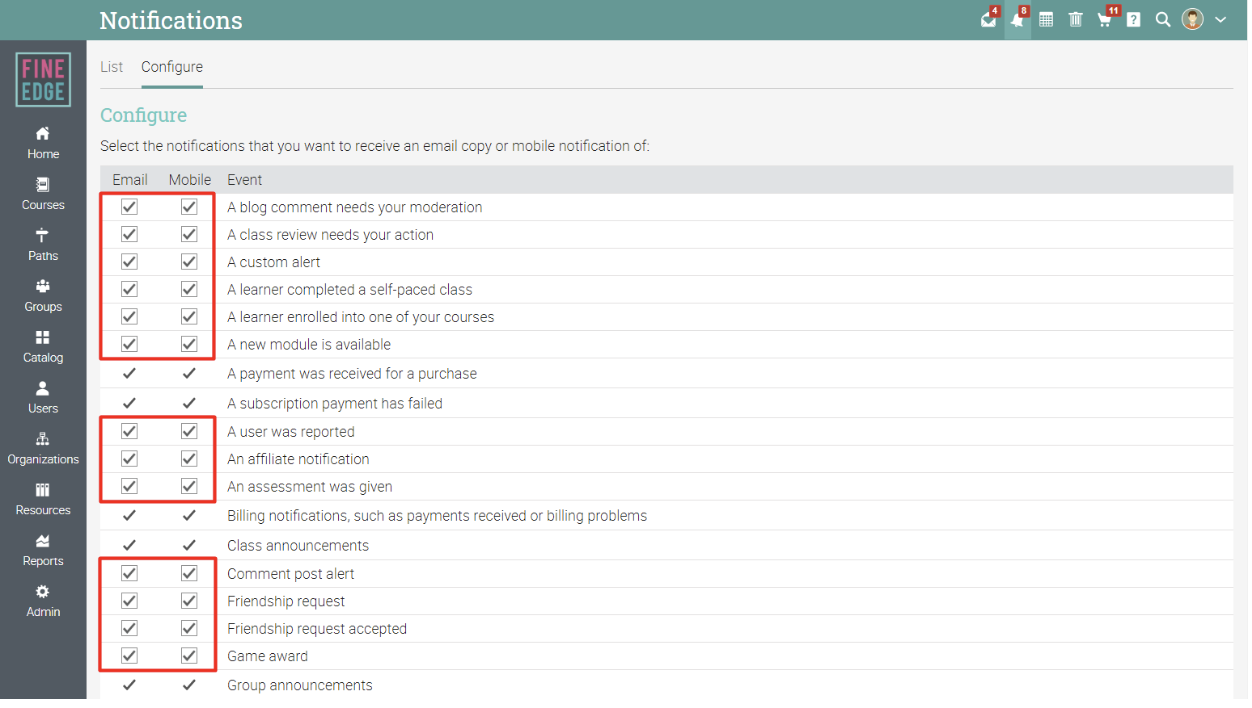The height and width of the screenshot is (708, 1252).
Task: Click the 'Class announcements' event text
Action: [298, 545]
